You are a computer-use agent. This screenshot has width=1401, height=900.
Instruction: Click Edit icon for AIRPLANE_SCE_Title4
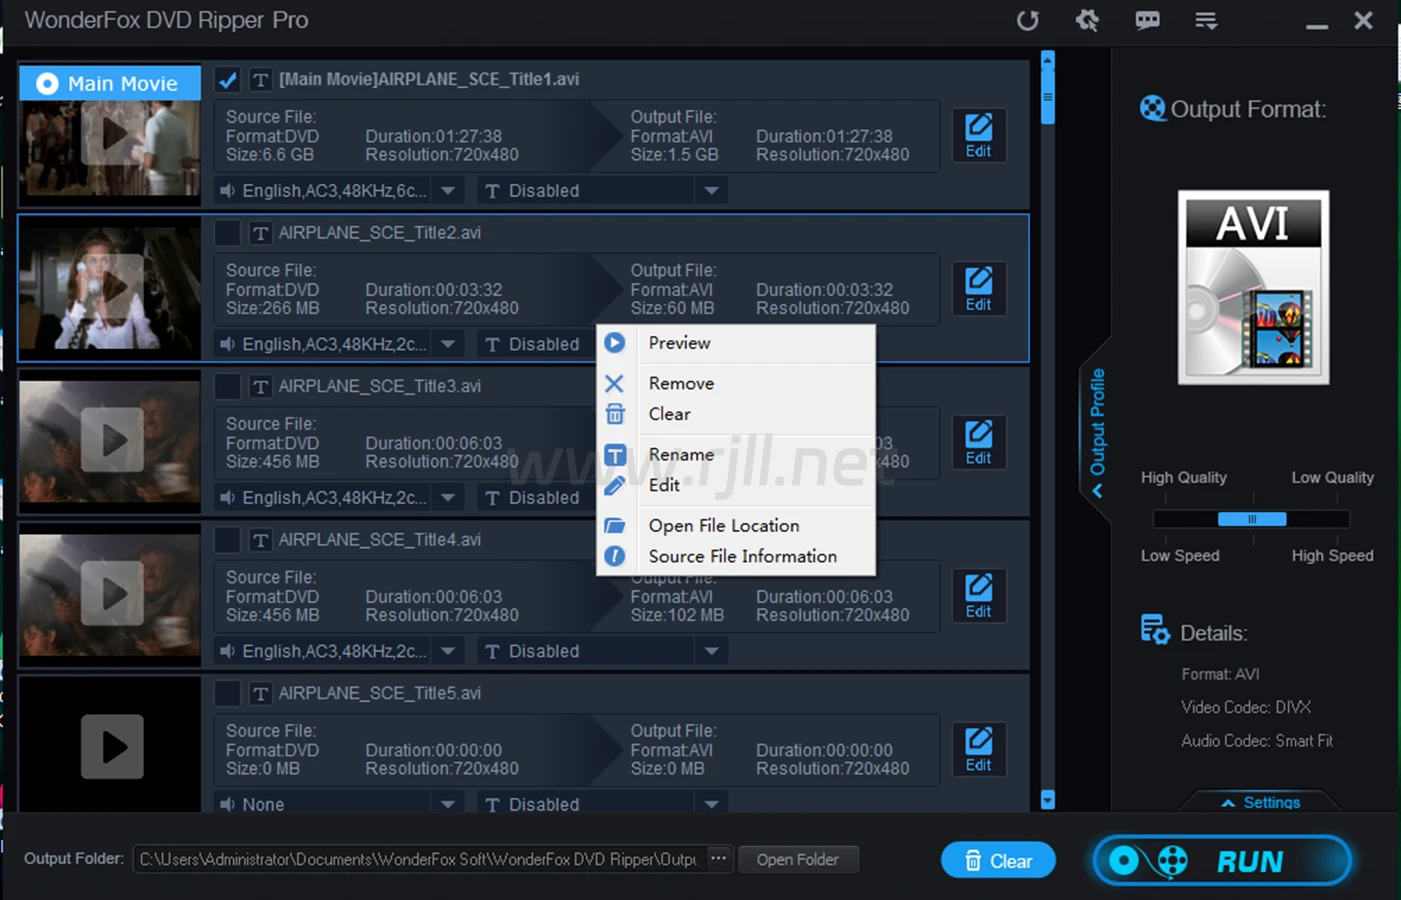coord(978,596)
